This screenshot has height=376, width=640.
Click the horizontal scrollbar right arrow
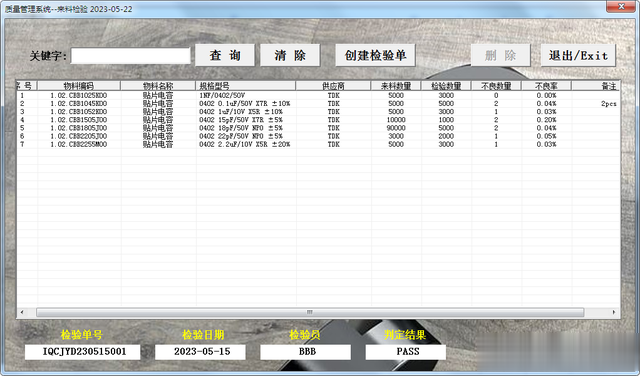point(614,312)
